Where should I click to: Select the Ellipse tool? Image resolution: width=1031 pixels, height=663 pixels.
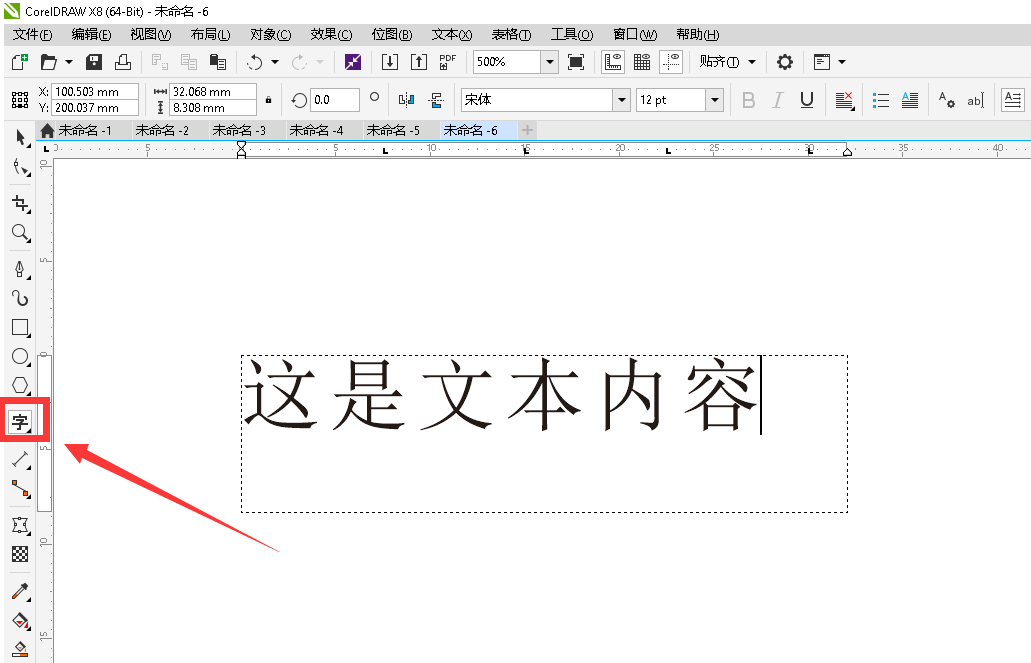20,356
